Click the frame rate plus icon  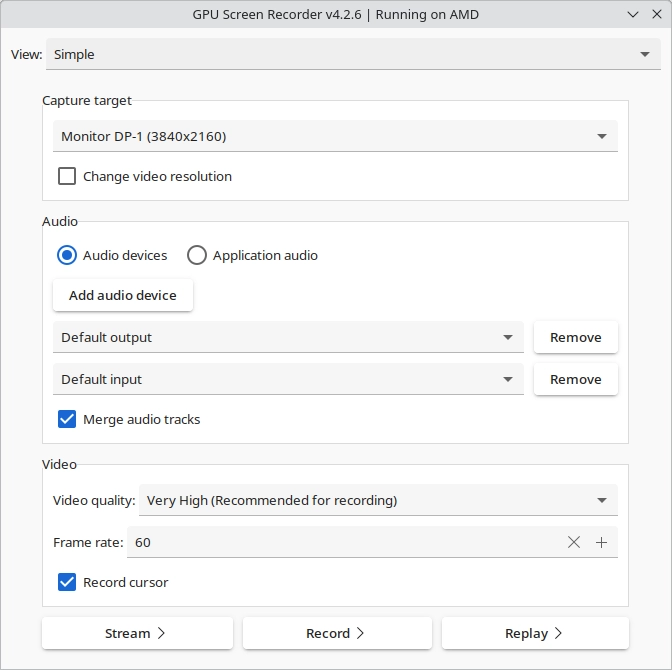point(601,542)
